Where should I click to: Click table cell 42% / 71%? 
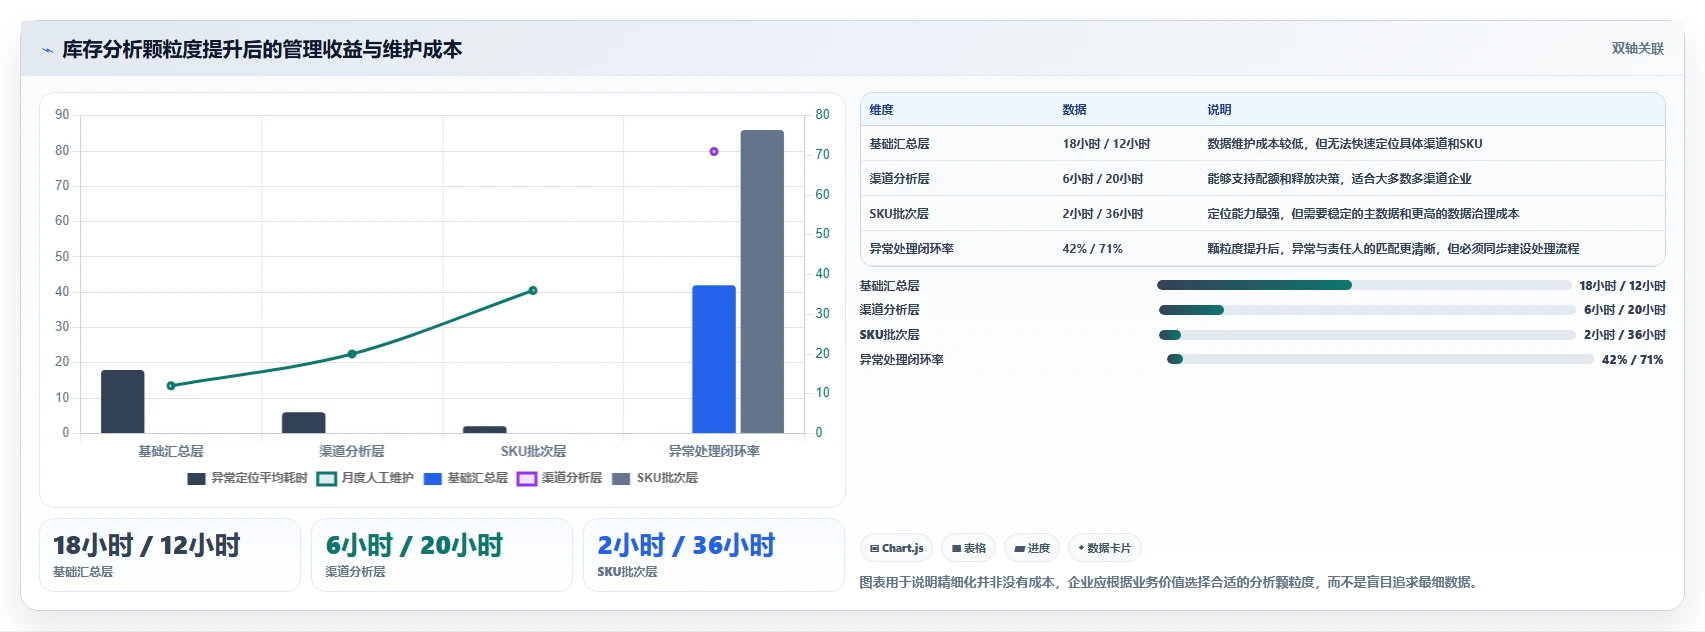point(1092,249)
